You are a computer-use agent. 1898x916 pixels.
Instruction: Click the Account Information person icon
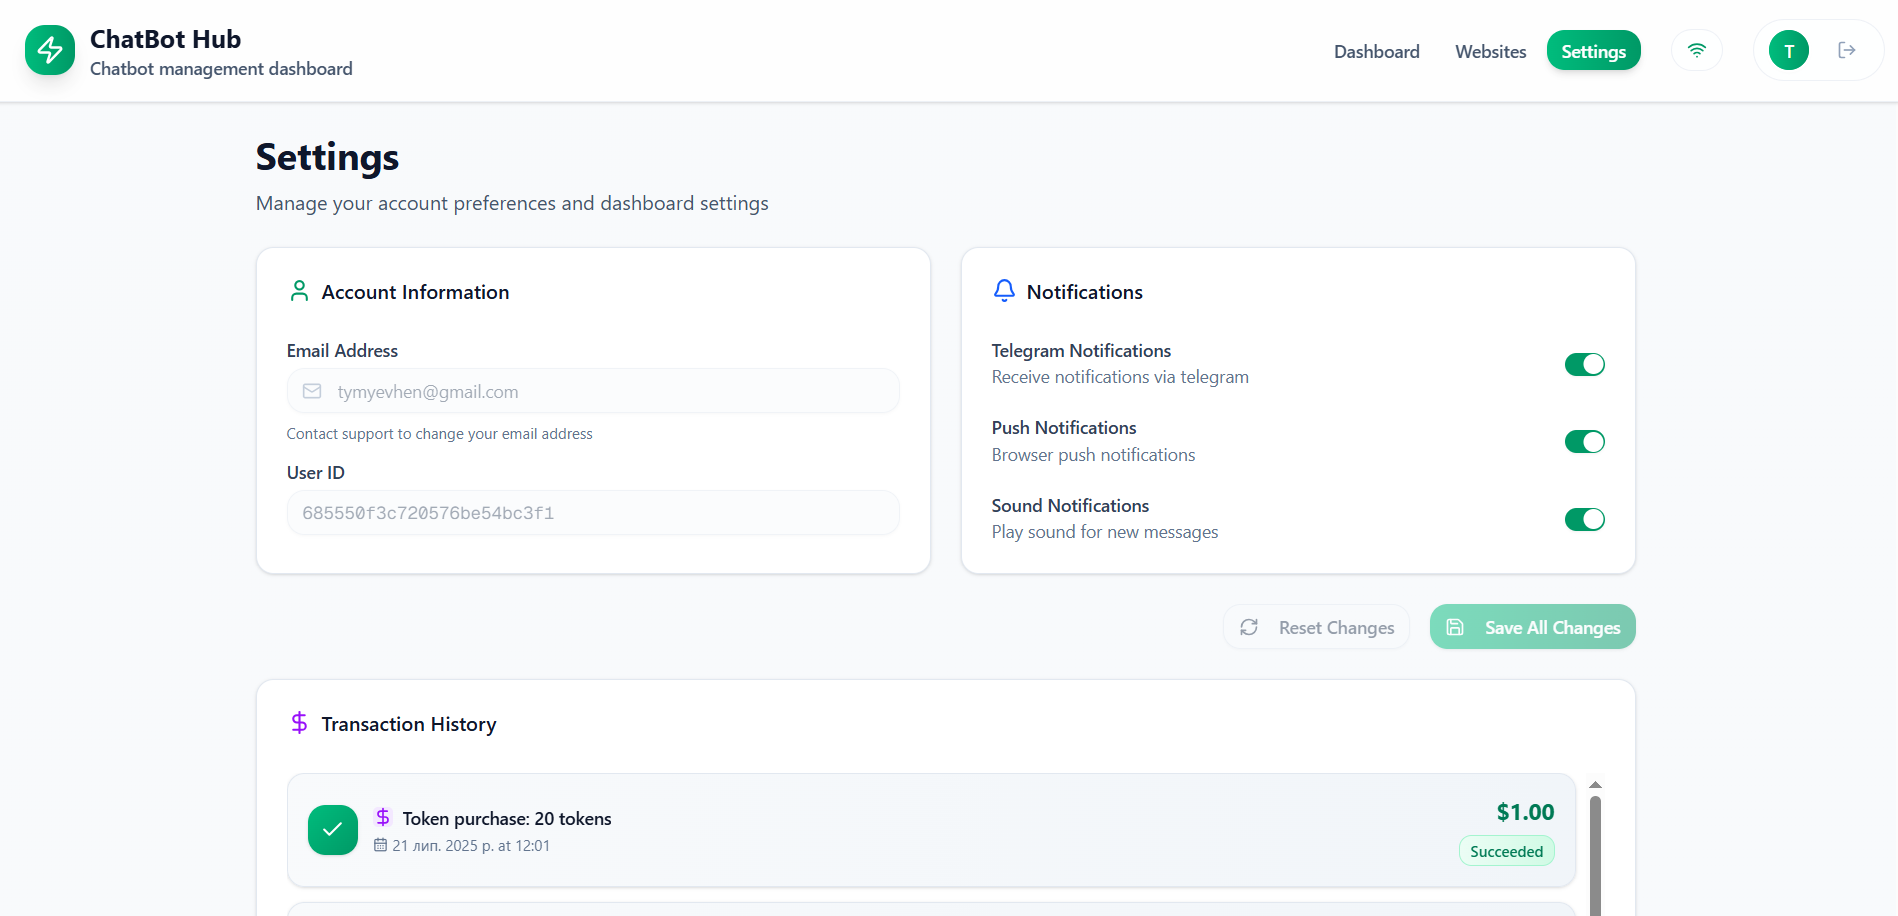(x=299, y=290)
